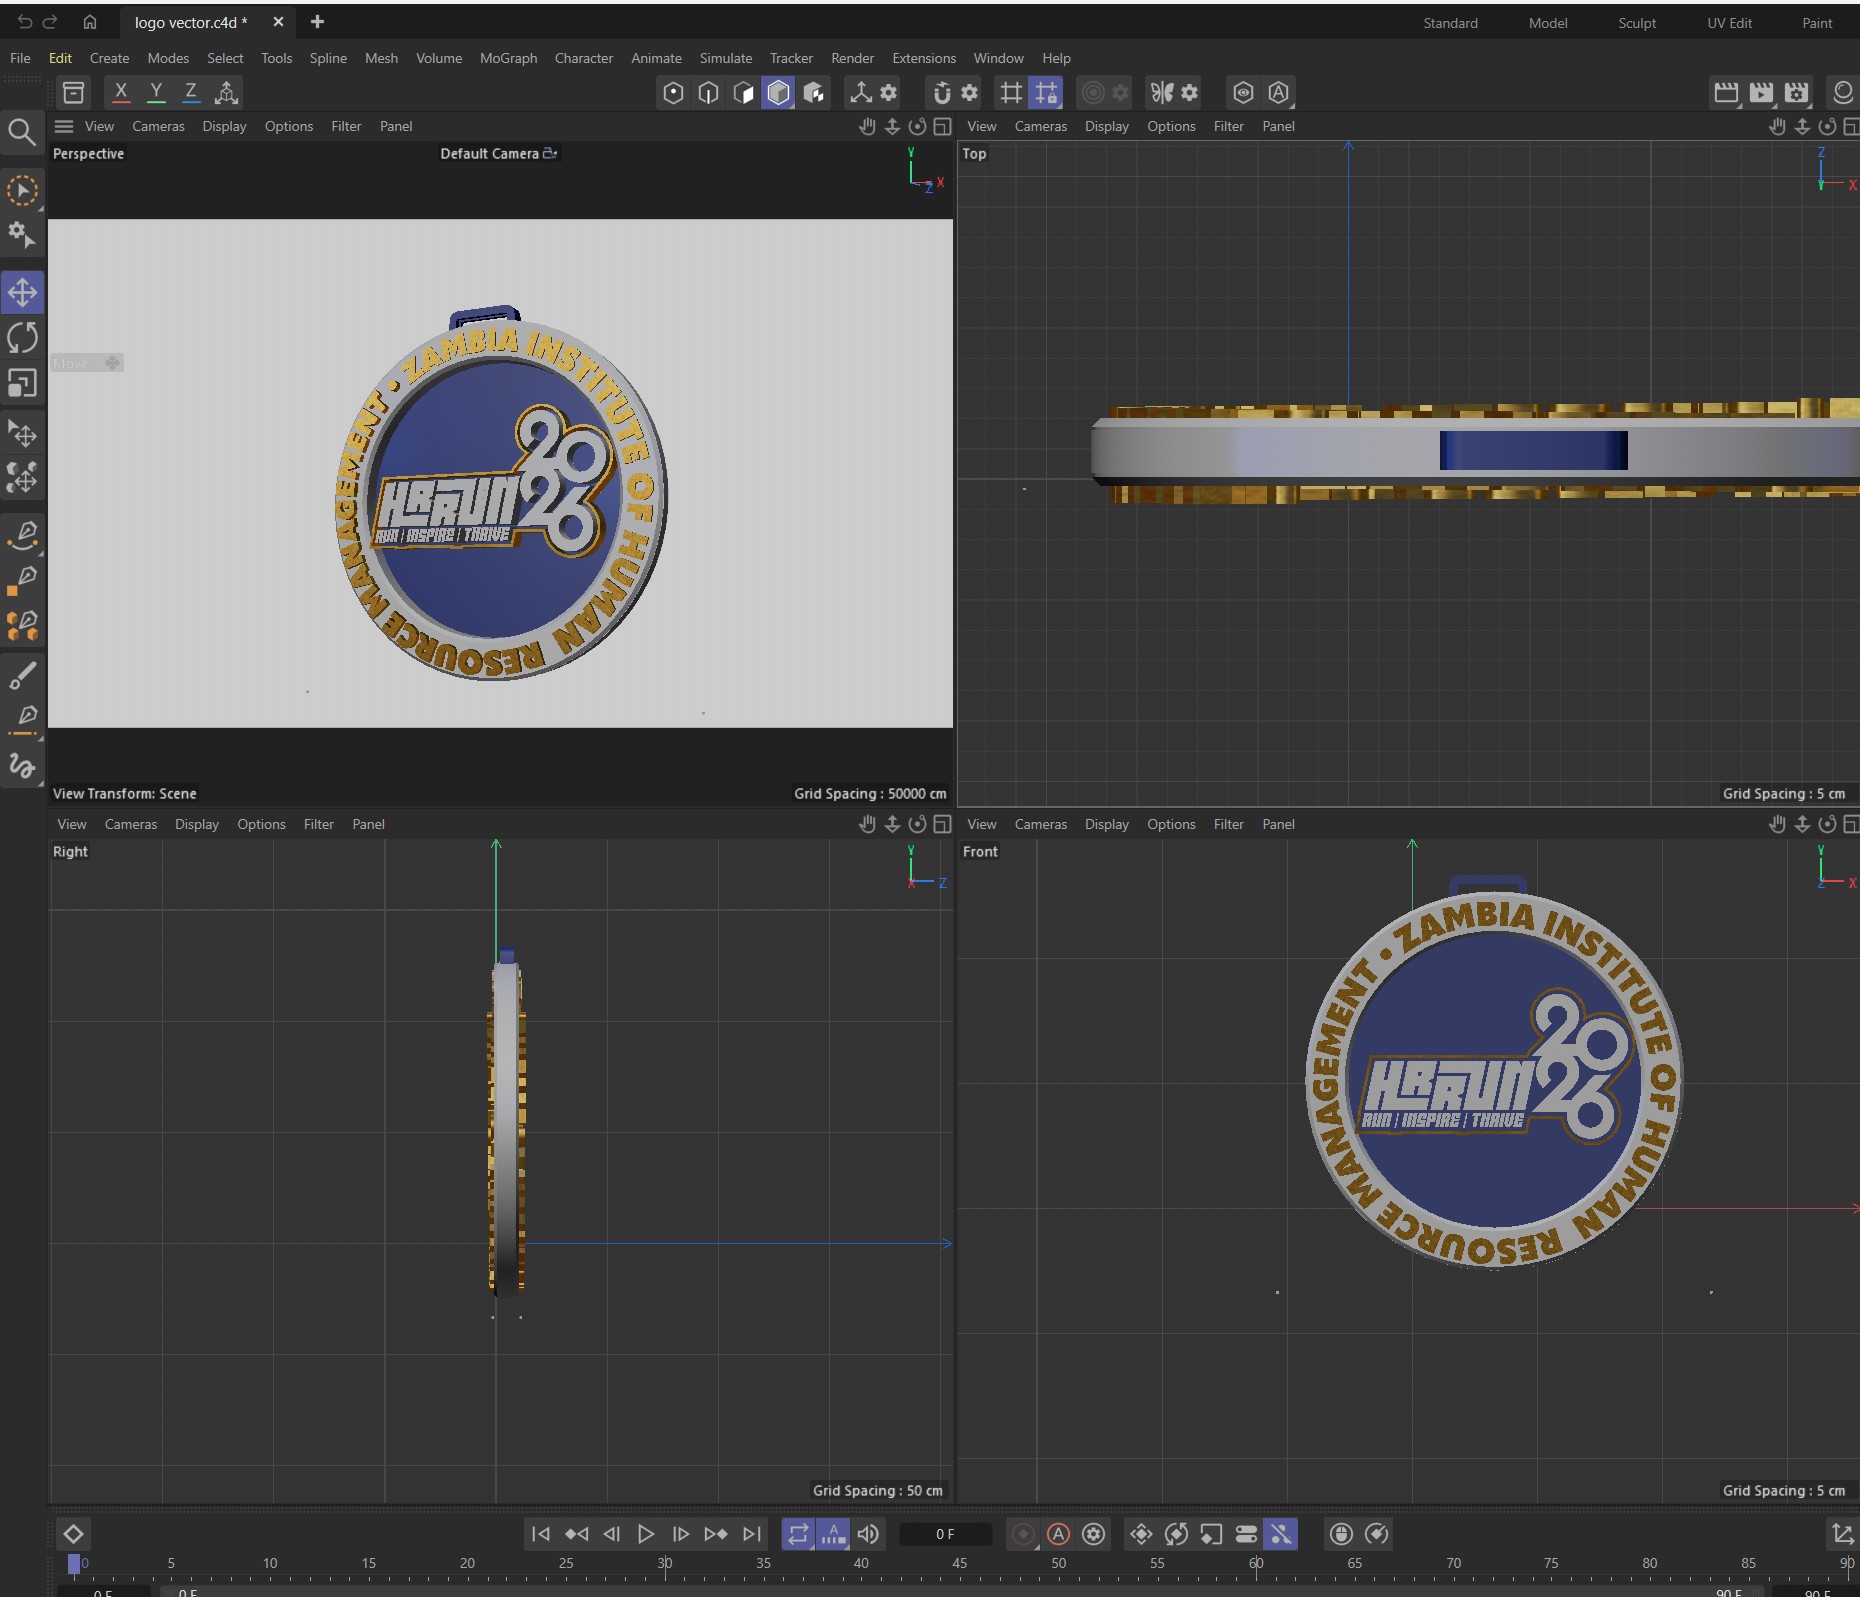Open the Edit menu
The height and width of the screenshot is (1597, 1860).
pos(60,58)
